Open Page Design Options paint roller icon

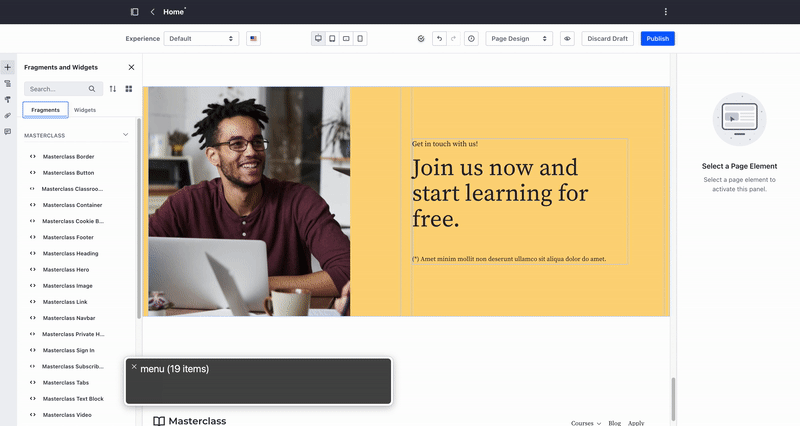8,99
